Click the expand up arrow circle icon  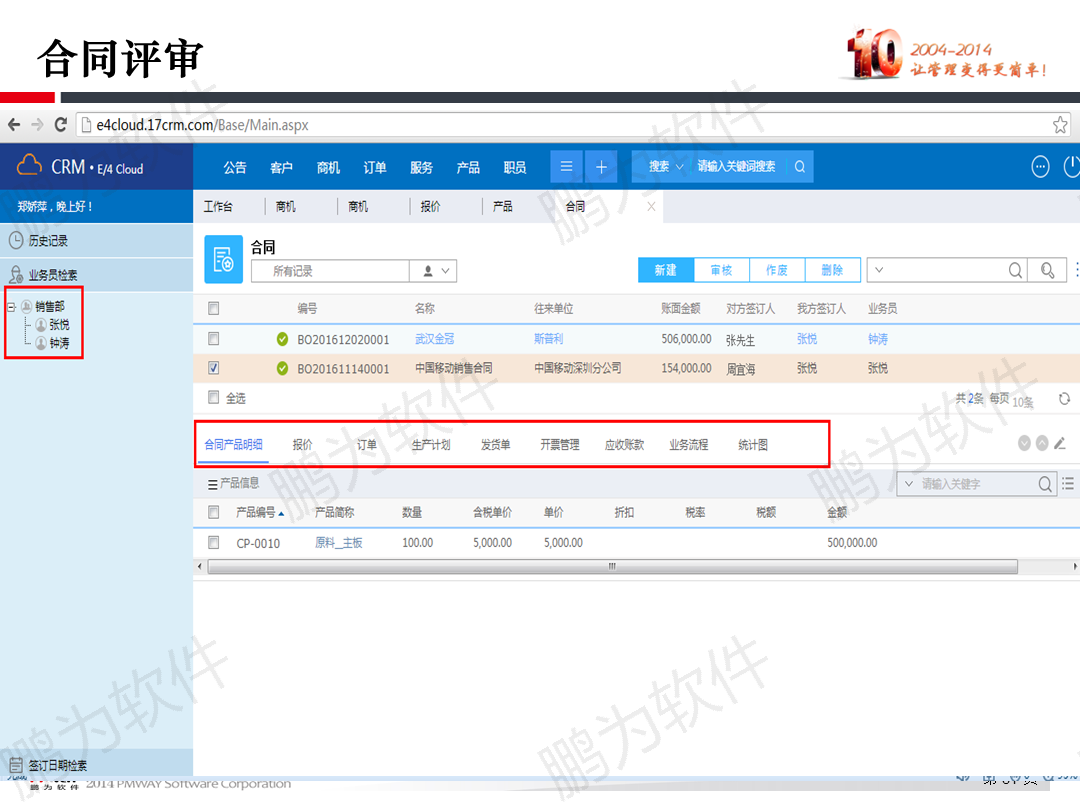coord(1042,444)
